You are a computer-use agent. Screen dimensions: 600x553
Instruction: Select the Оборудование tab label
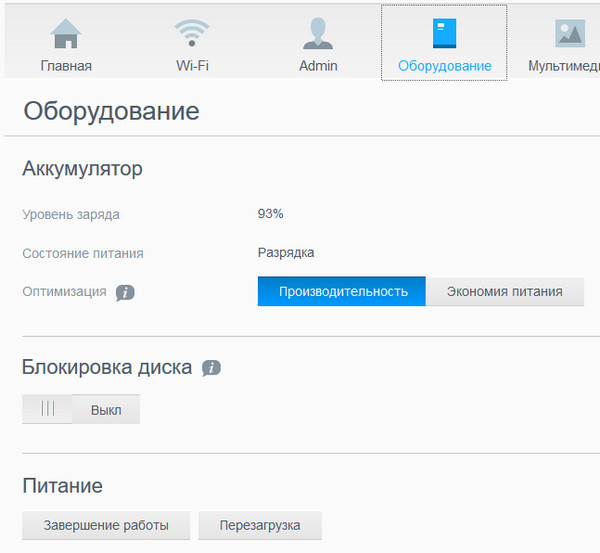pos(444,66)
